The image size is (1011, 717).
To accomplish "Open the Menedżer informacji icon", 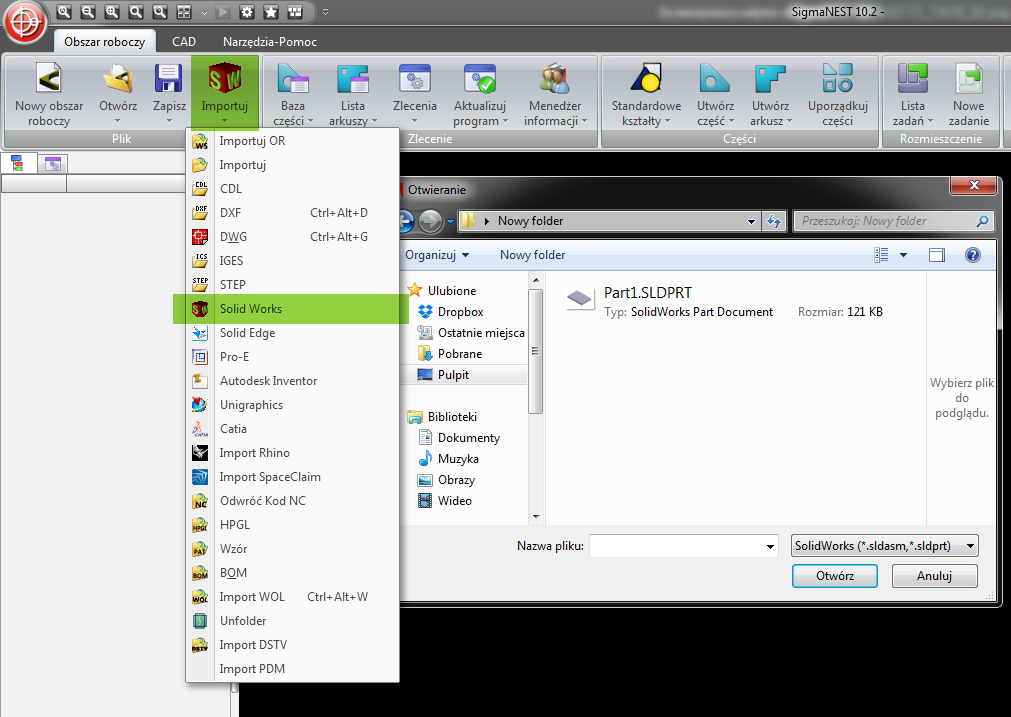I will coord(555,79).
